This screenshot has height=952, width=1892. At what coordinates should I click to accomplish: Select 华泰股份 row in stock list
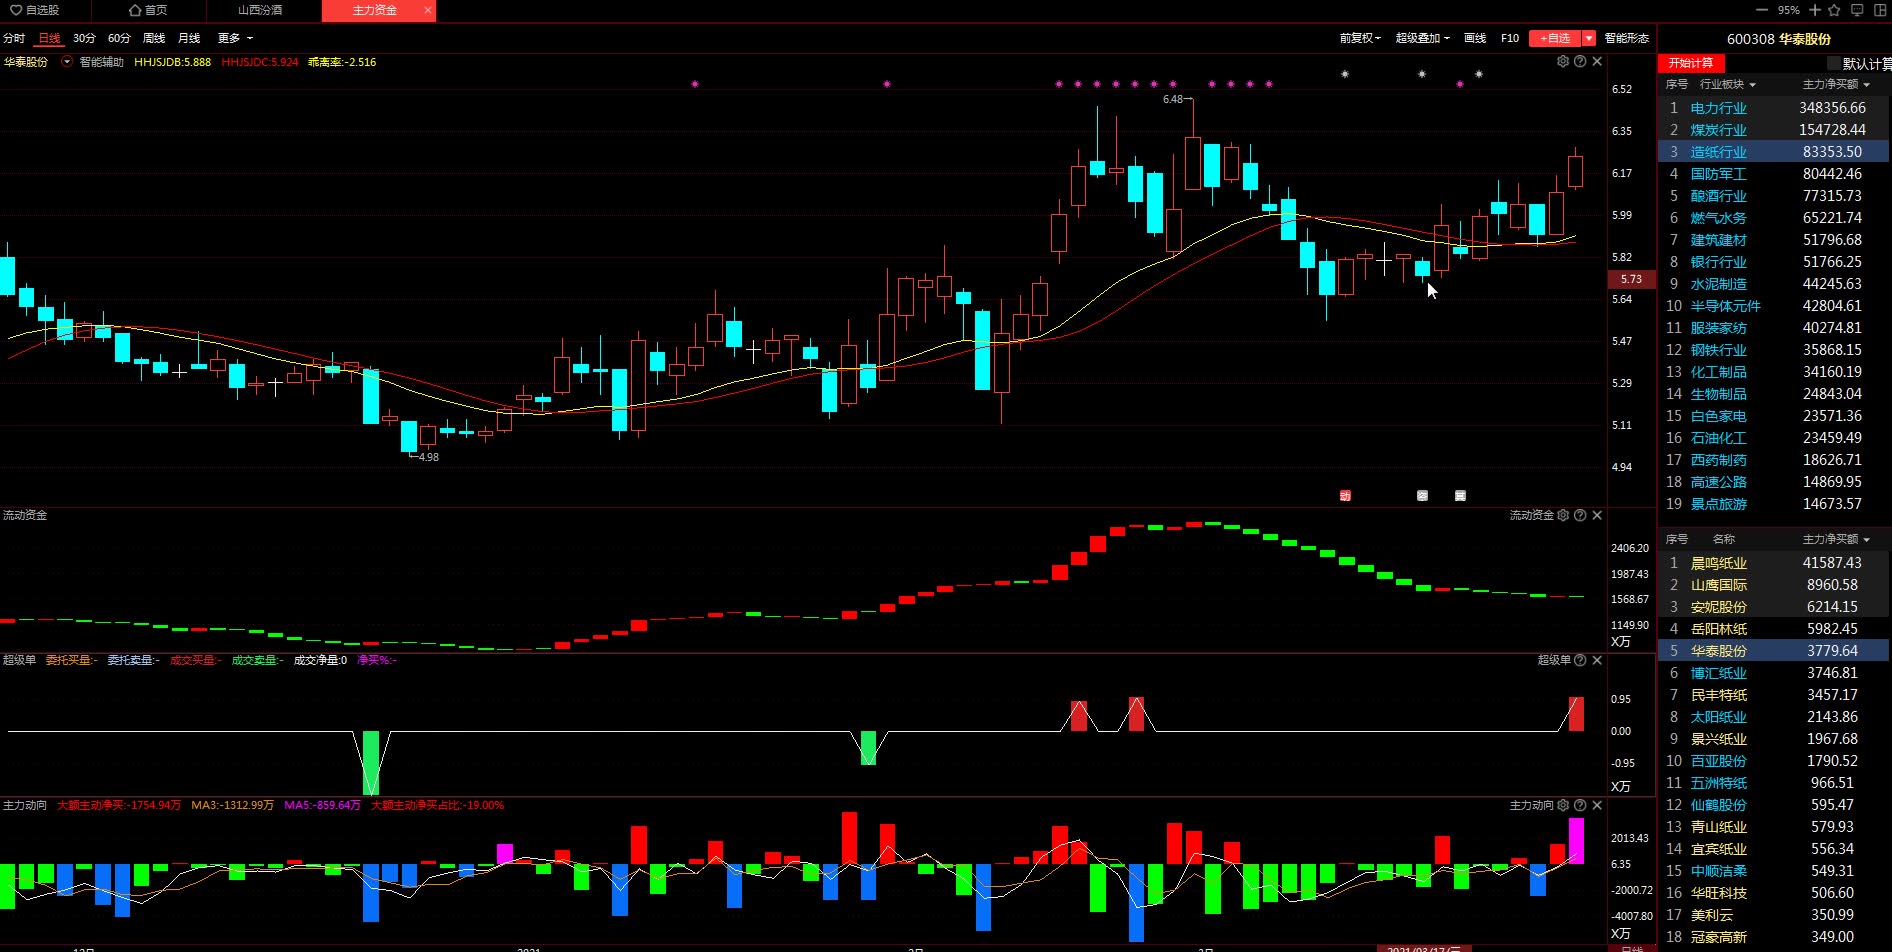pyautogui.click(x=1774, y=651)
